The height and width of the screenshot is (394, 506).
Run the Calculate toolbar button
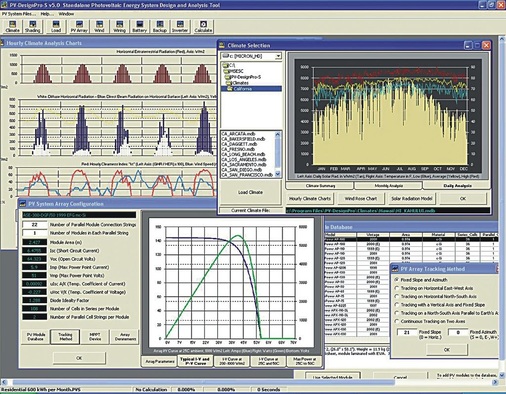pyautogui.click(x=203, y=26)
